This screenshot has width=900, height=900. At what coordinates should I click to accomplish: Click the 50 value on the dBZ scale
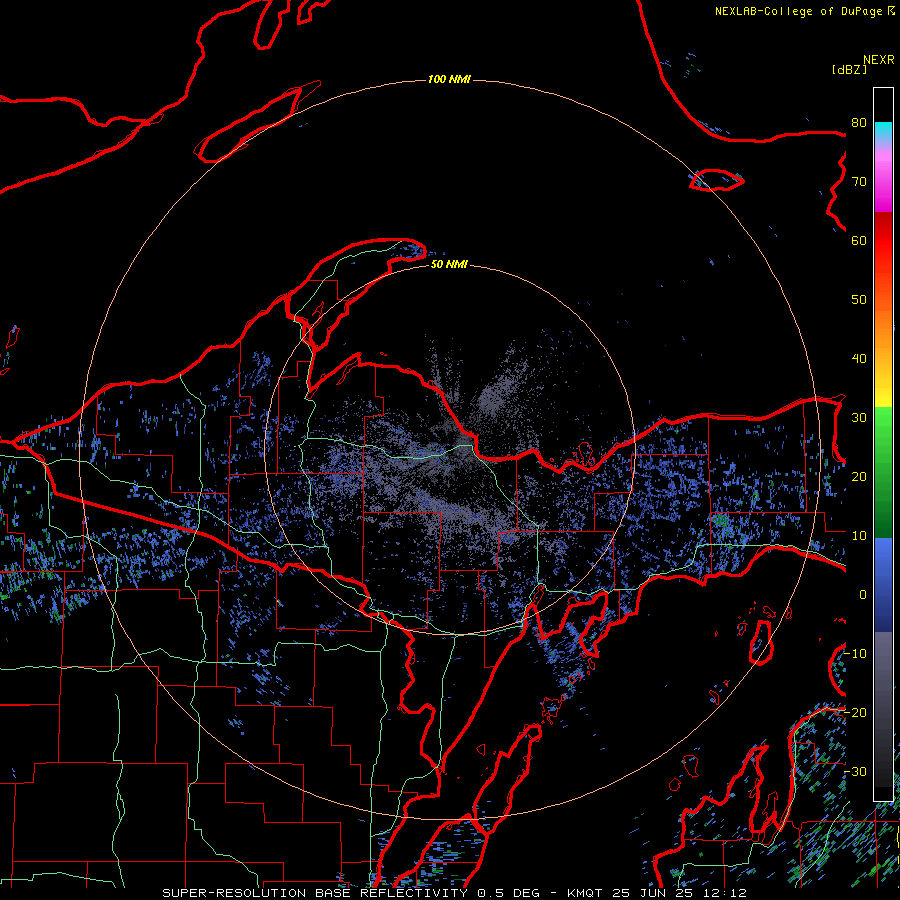click(859, 300)
